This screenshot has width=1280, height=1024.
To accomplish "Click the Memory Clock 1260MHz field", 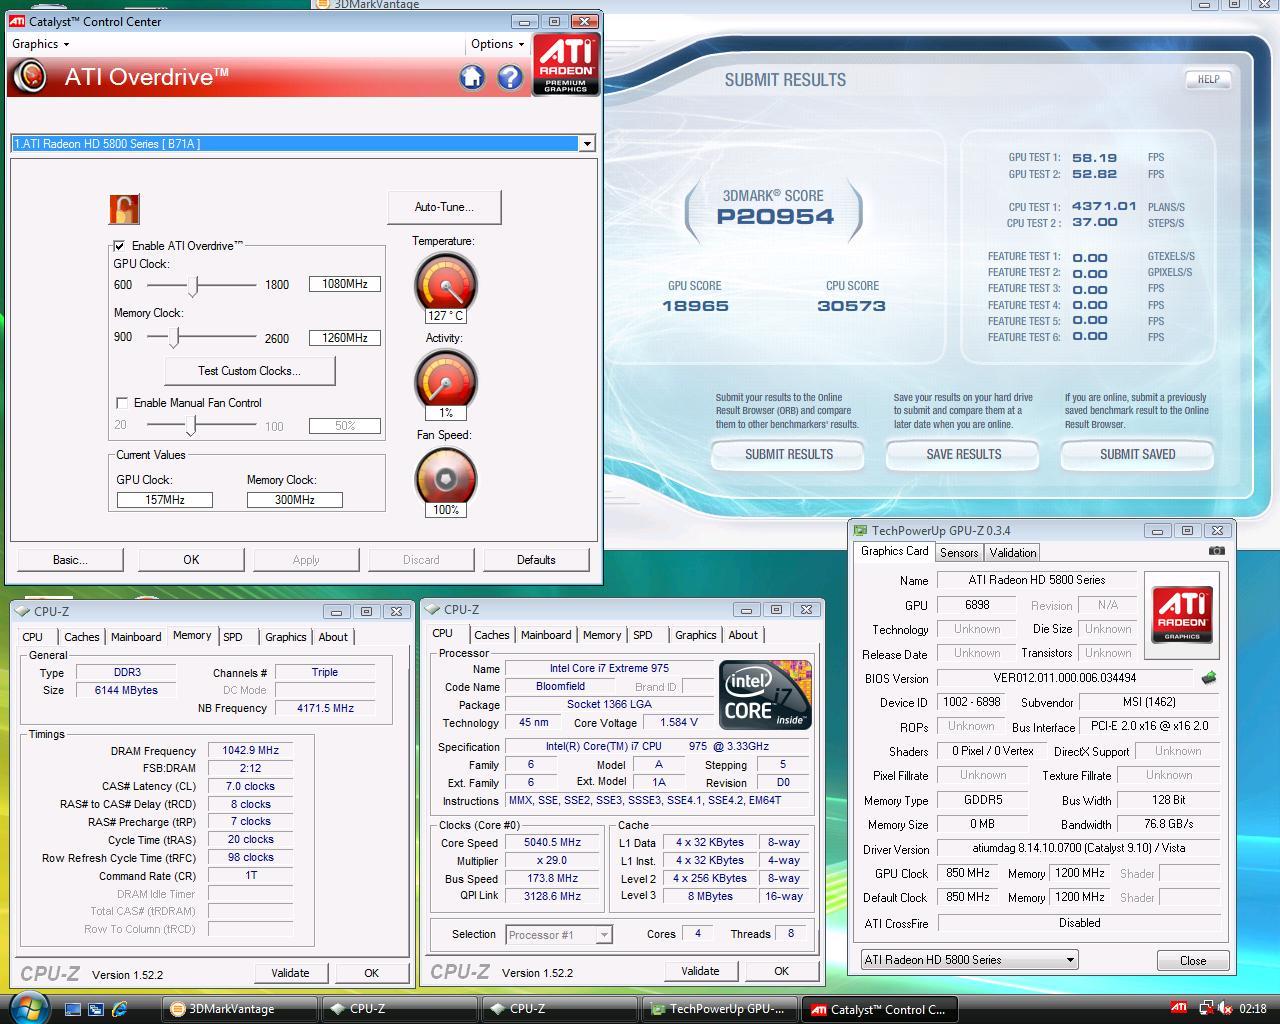I will point(345,338).
